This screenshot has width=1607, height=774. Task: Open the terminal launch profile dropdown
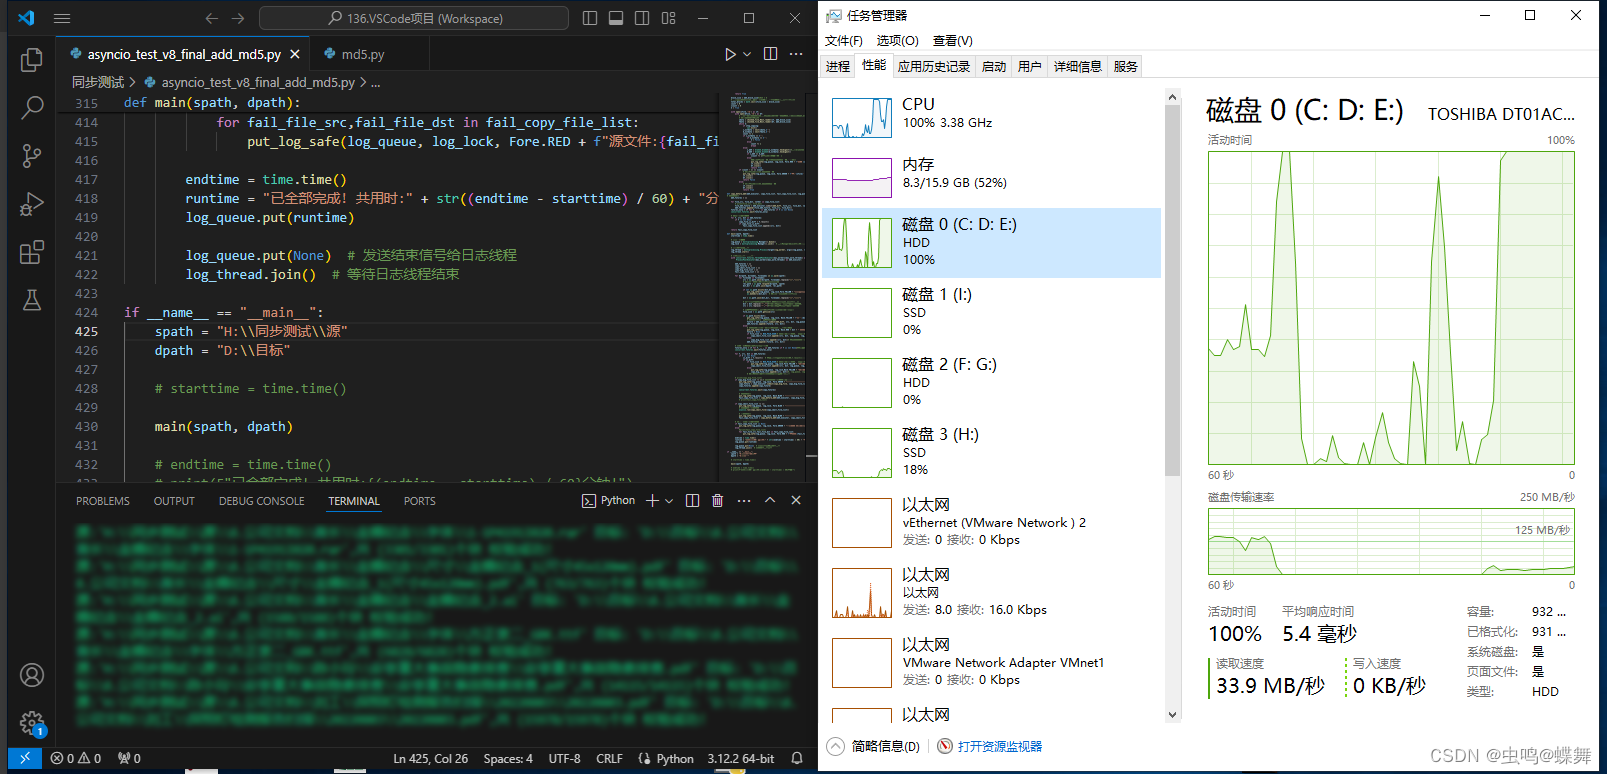pyautogui.click(x=669, y=500)
